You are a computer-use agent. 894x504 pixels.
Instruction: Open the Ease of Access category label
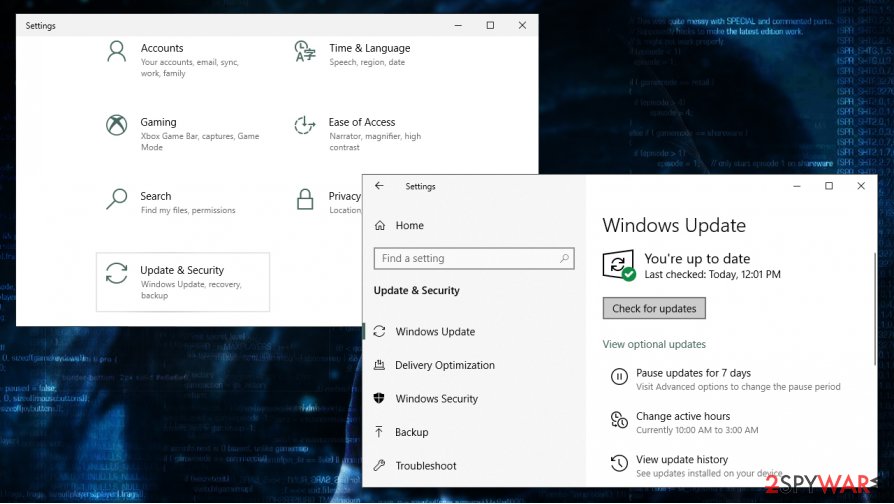click(x=361, y=122)
